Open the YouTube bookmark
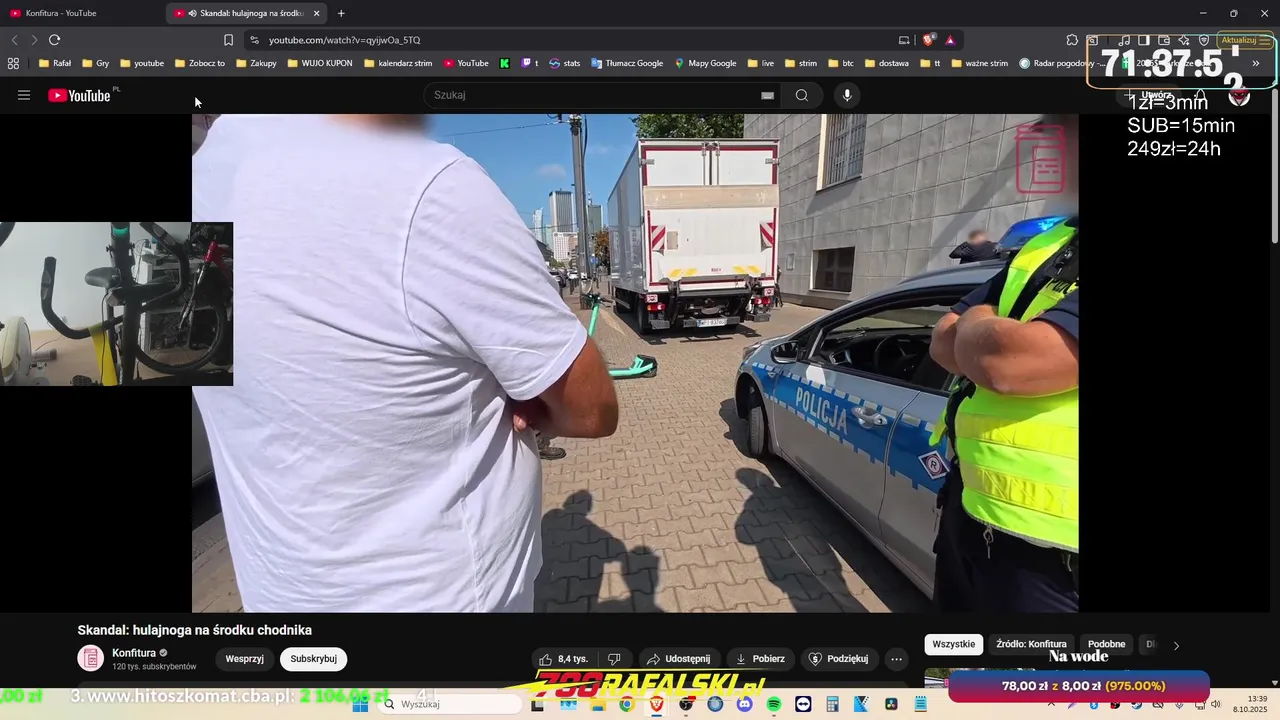The width and height of the screenshot is (1280, 720). tap(466, 63)
